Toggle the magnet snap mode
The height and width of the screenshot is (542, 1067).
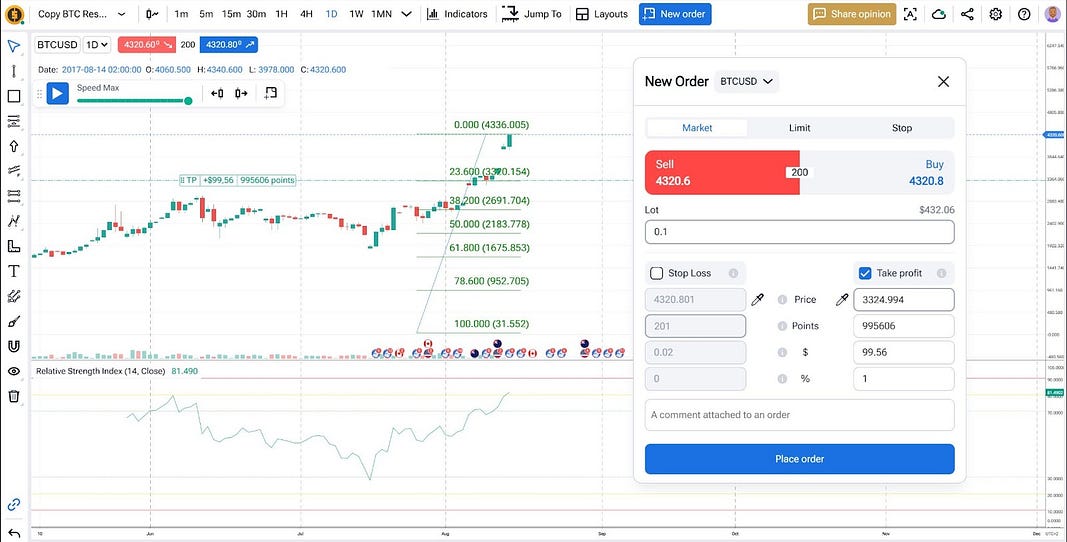point(14,346)
